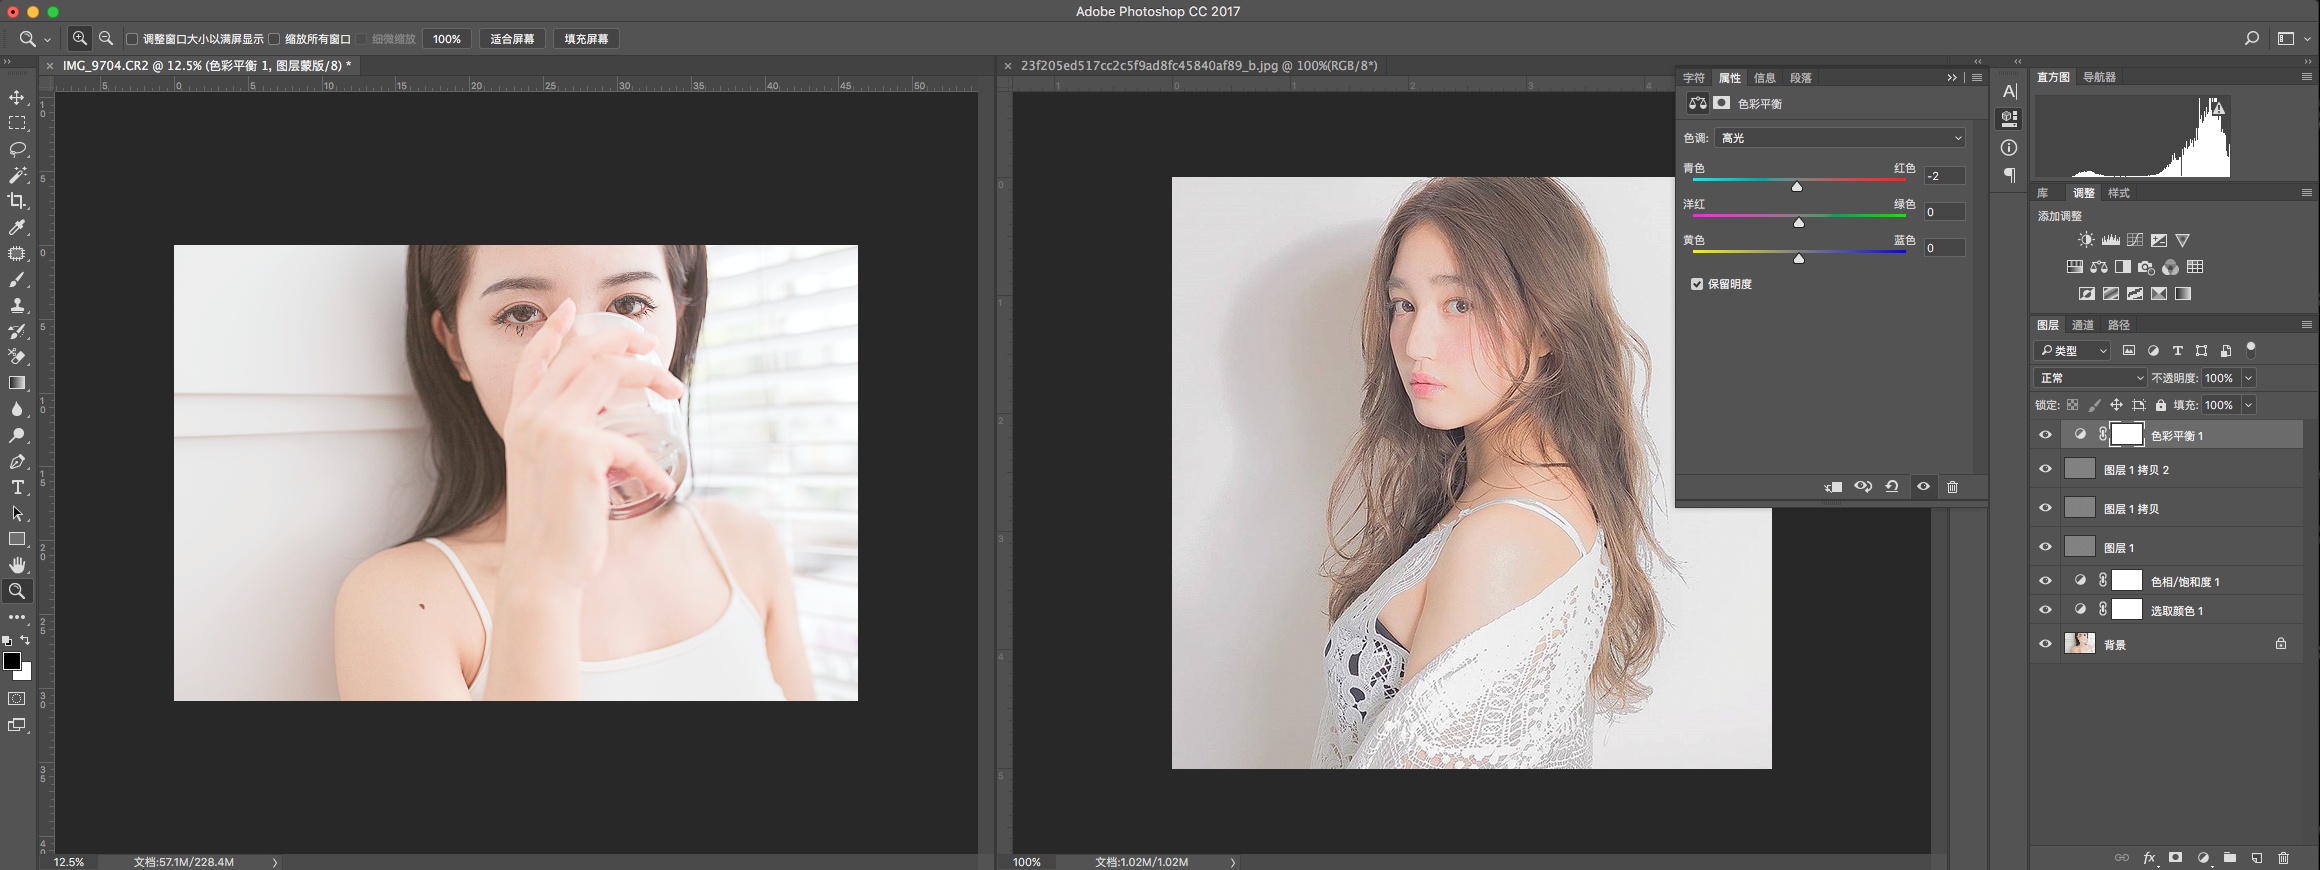Create a new layer group
The width and height of the screenshot is (2320, 870).
click(2230, 858)
